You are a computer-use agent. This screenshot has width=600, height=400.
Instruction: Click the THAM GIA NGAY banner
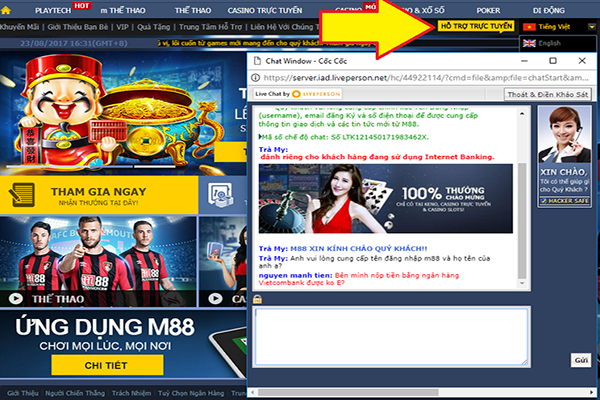pyautogui.click(x=99, y=195)
